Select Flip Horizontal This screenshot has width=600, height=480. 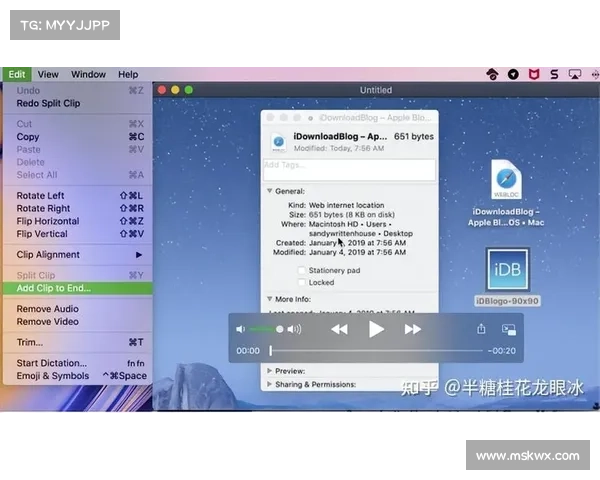pos(78,221)
